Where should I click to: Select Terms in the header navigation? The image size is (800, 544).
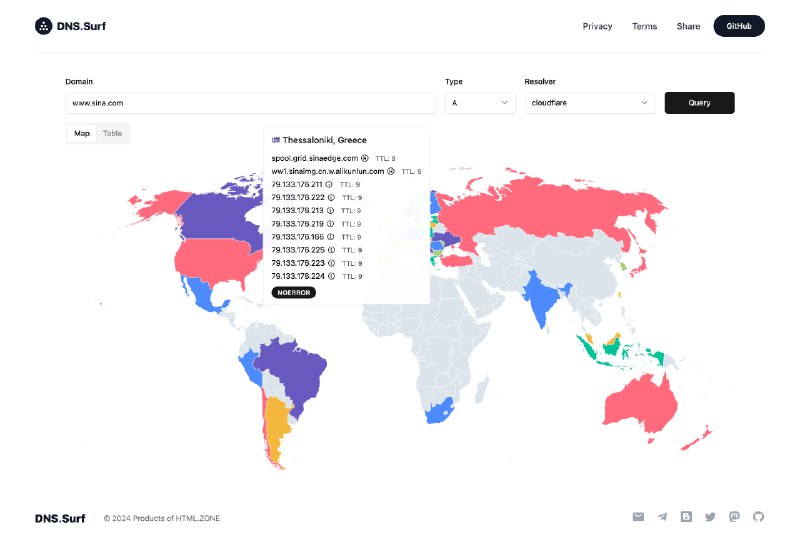click(644, 26)
